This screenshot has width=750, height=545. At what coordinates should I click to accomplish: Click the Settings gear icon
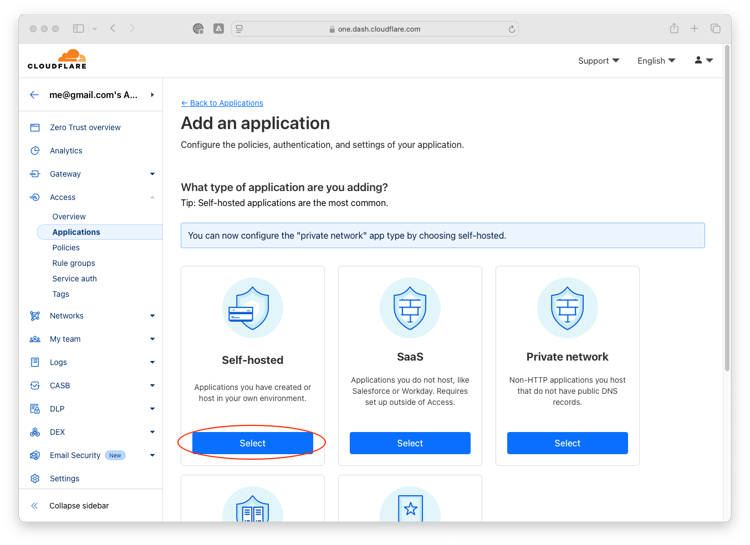(x=35, y=478)
